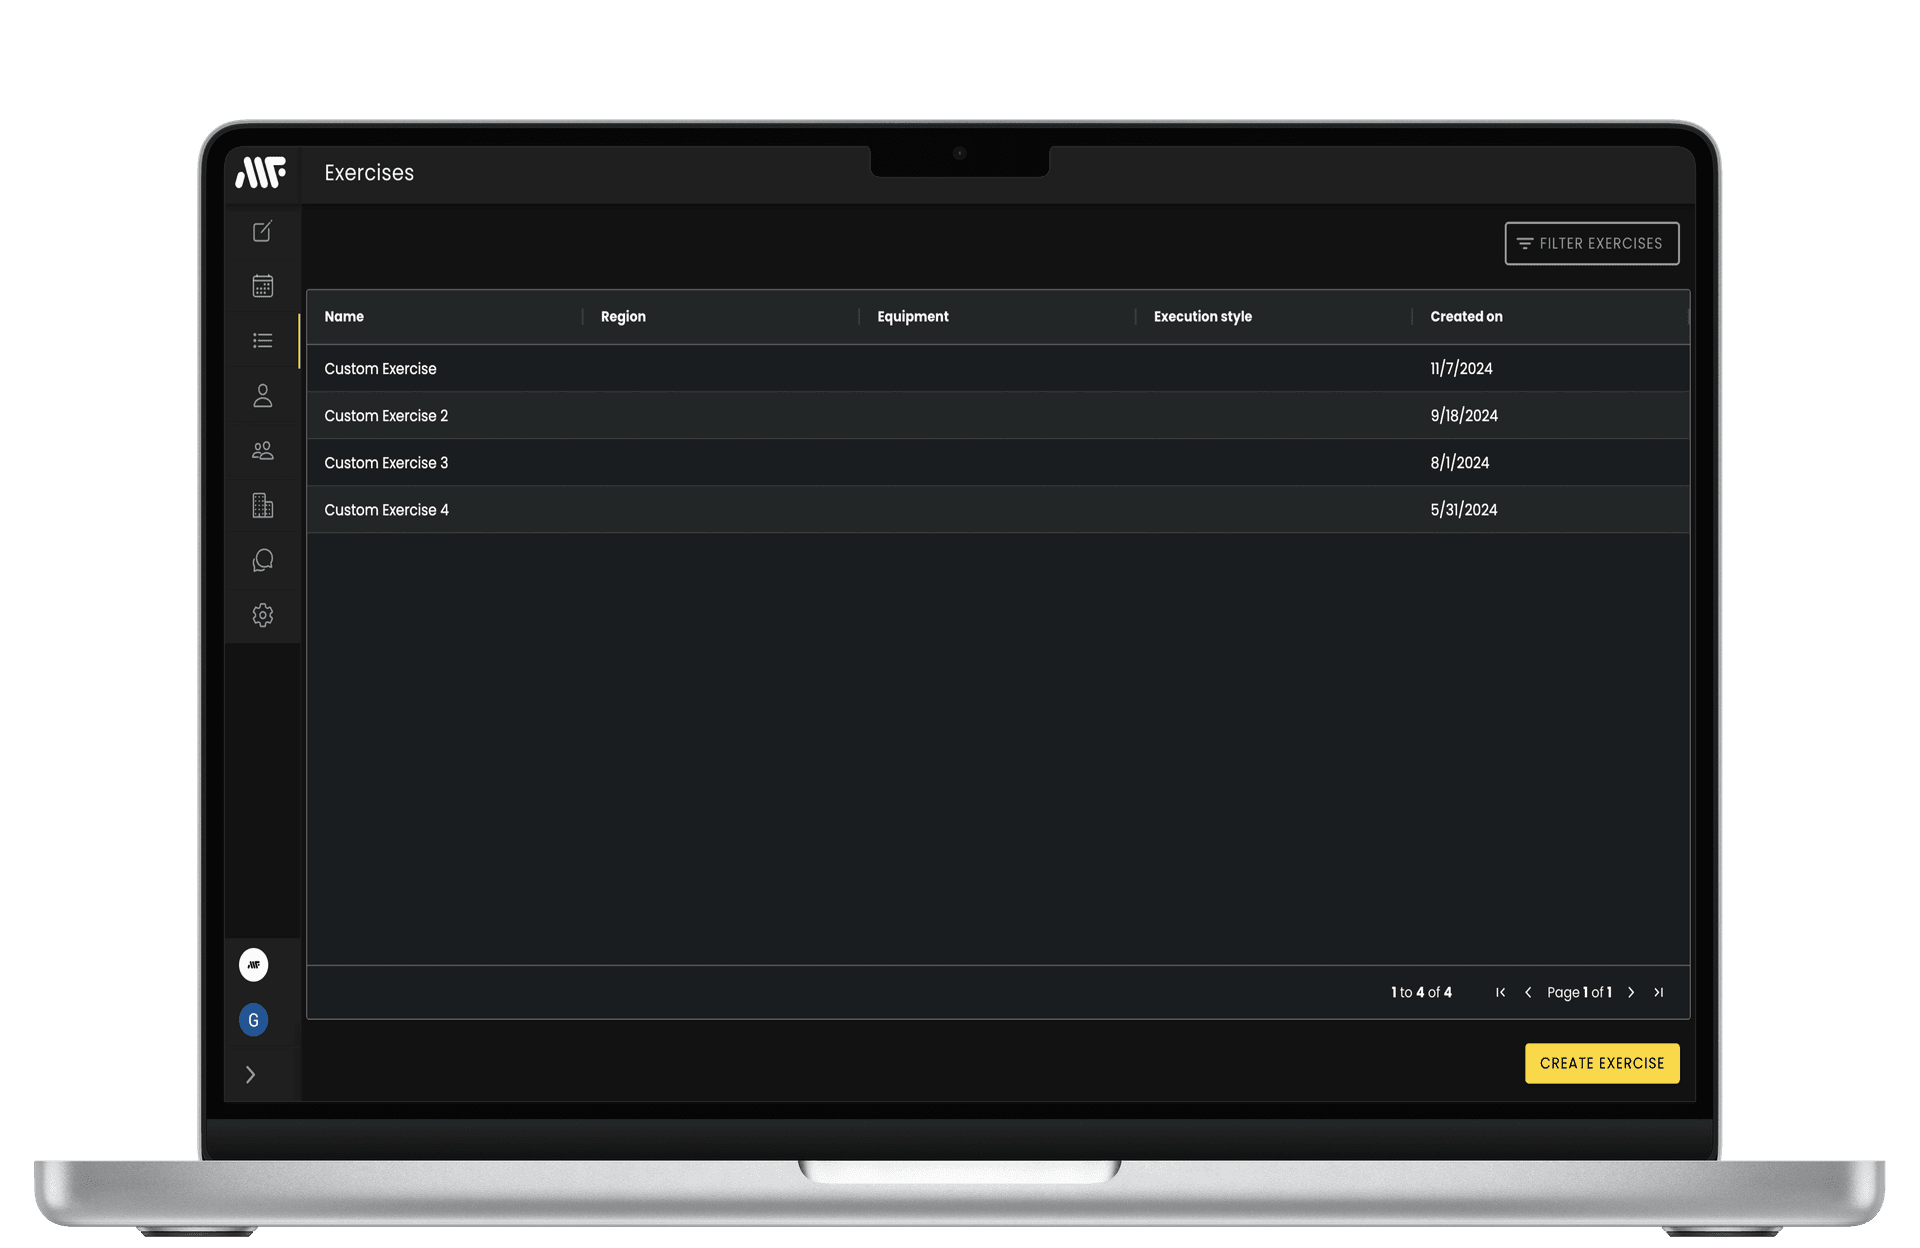Expand the sidebar with the chevron

(251, 1075)
